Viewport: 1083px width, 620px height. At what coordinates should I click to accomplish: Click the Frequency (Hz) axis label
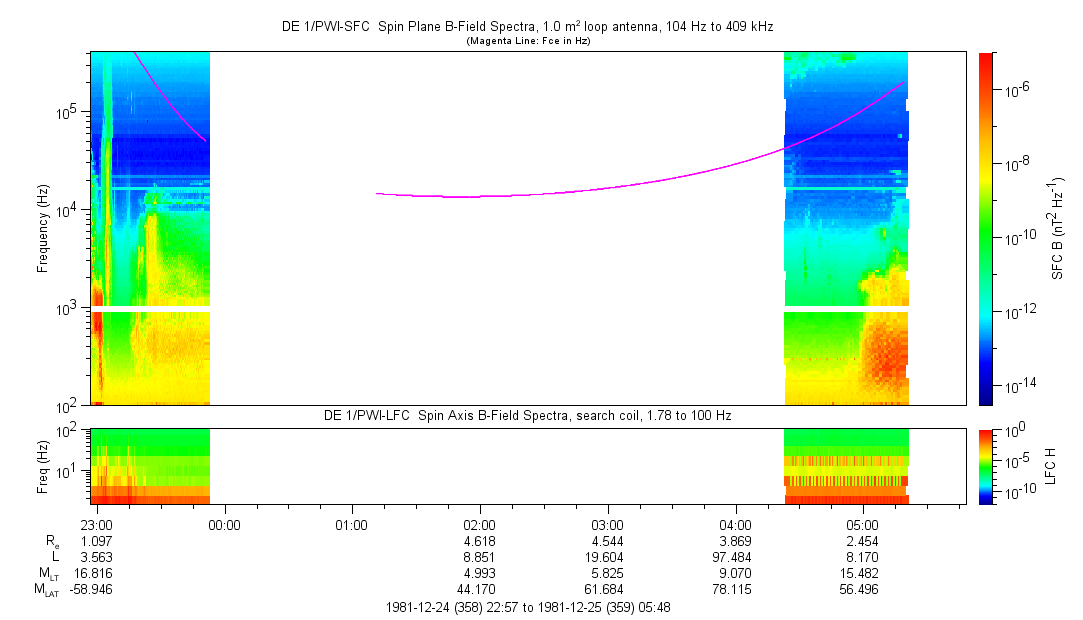[43, 228]
